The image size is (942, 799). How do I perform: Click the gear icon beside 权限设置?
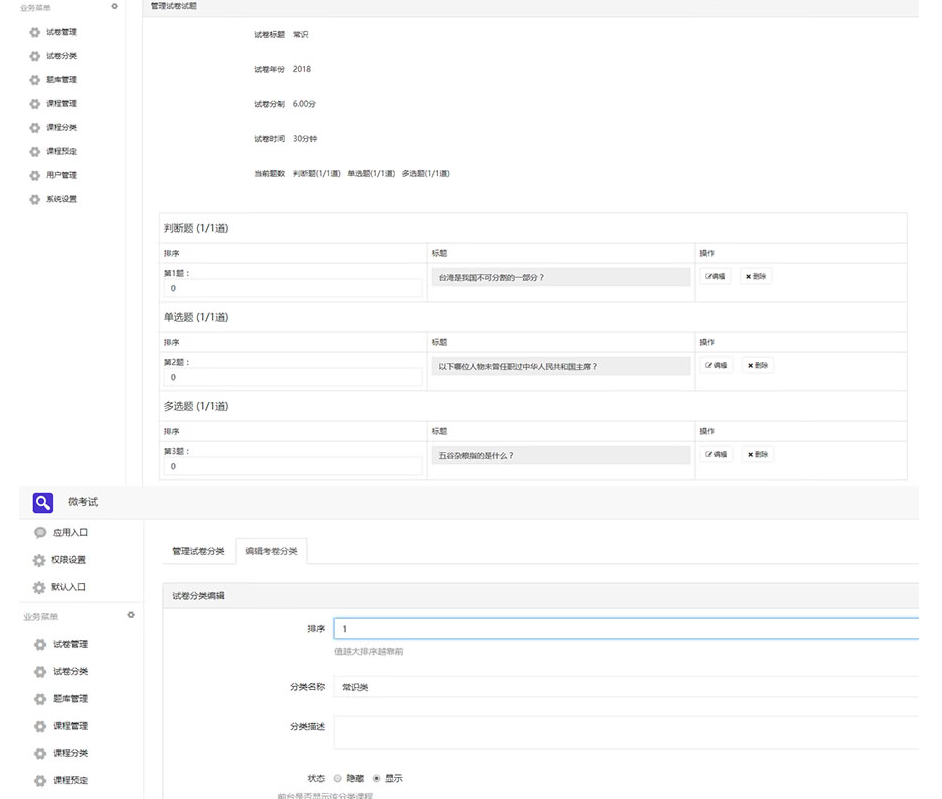(40, 560)
